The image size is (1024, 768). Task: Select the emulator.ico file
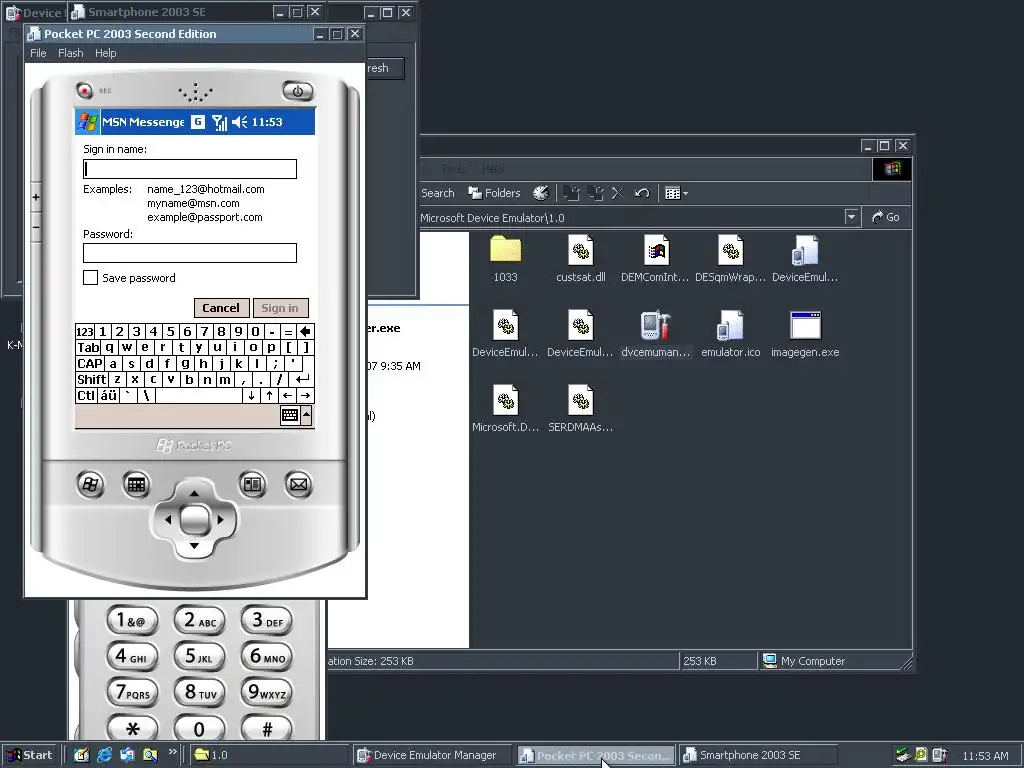(730, 334)
